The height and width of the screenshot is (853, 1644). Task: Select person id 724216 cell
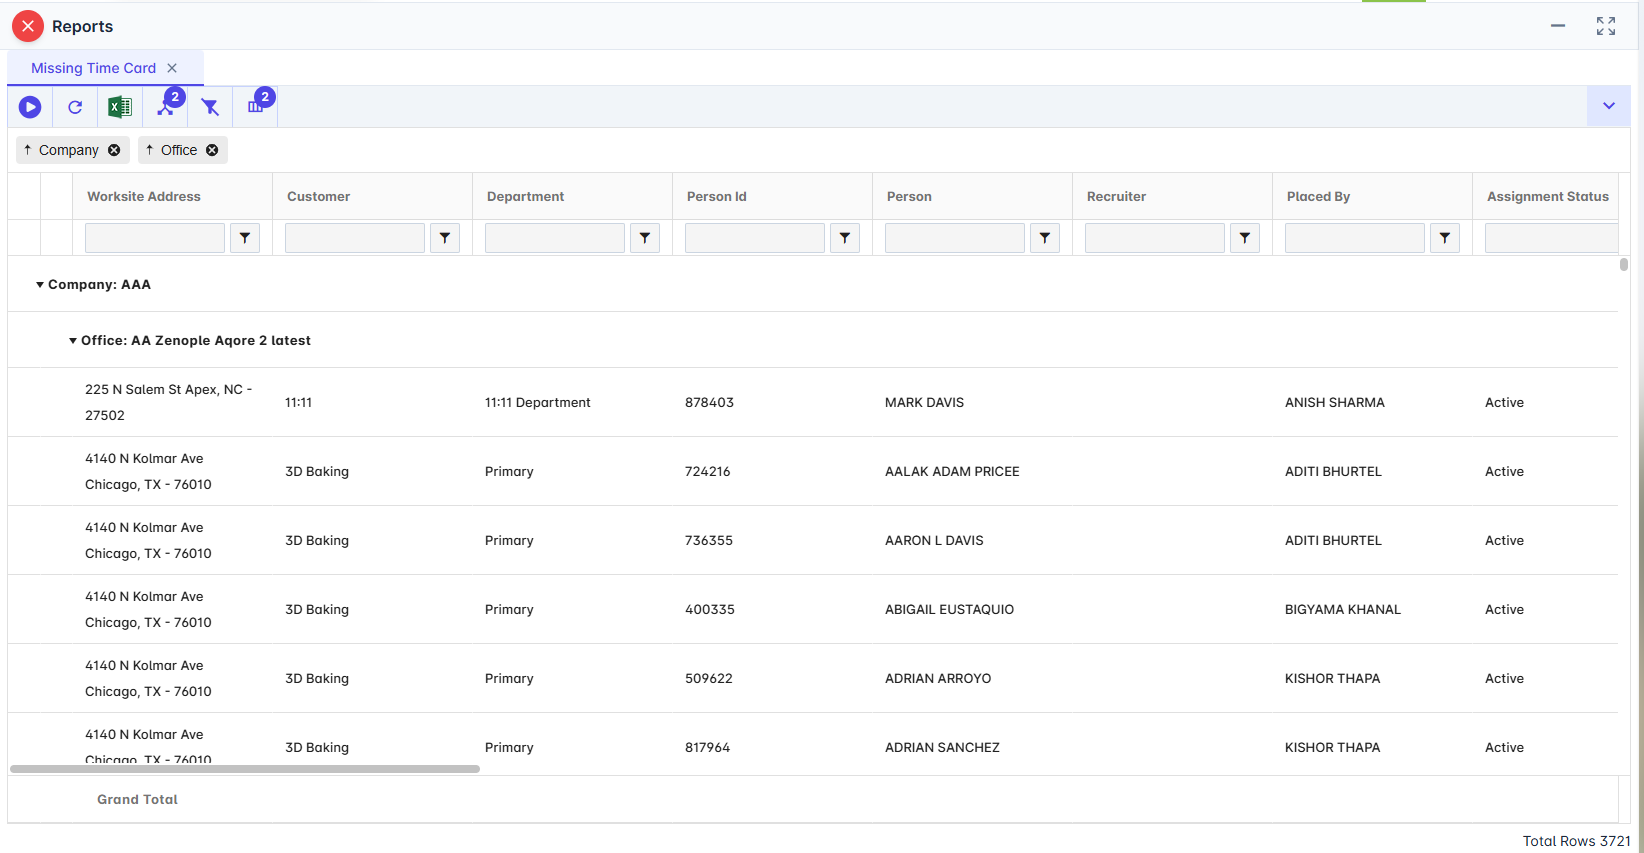[x=707, y=471]
